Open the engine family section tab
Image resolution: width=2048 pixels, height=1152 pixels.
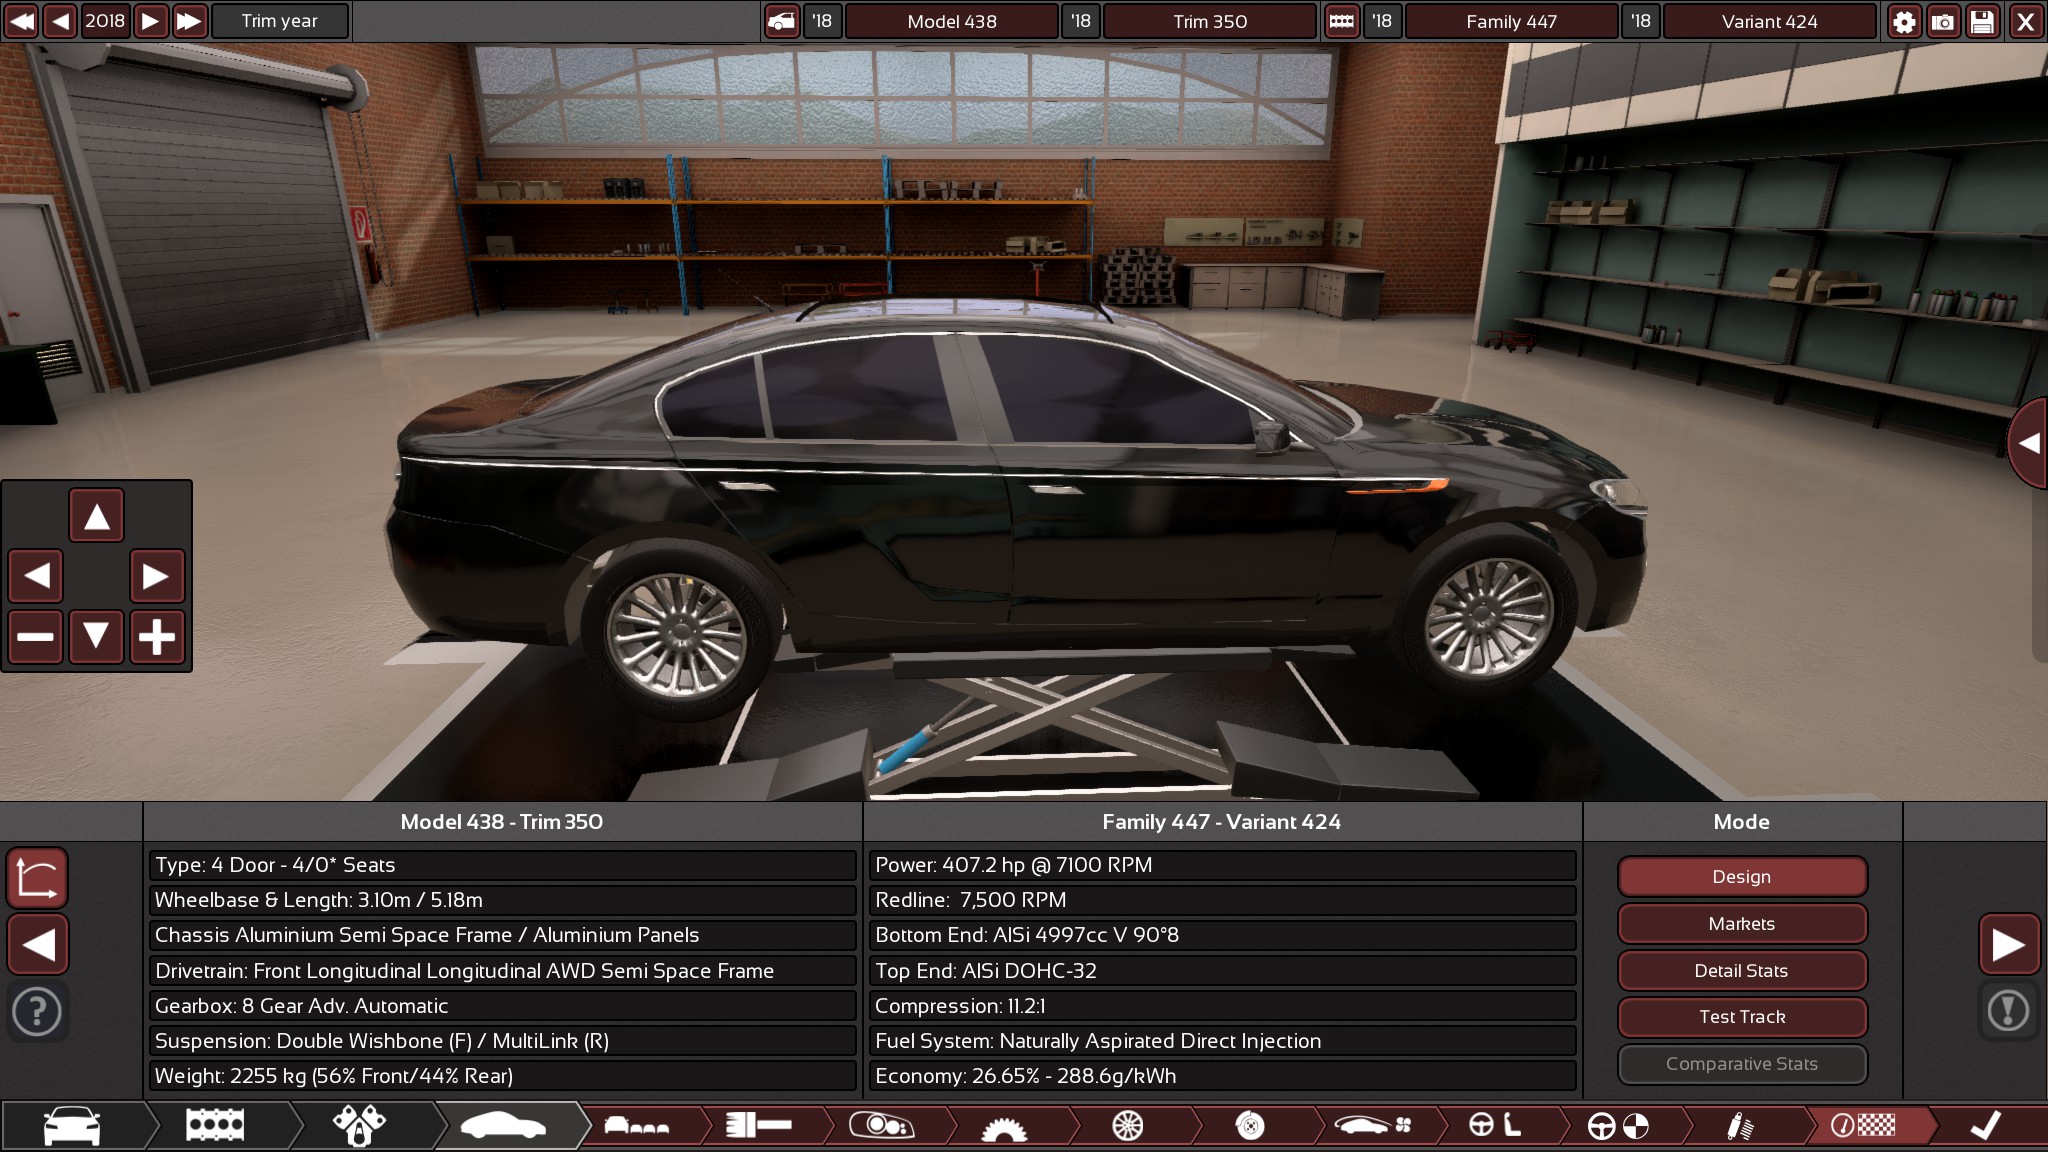click(216, 1126)
